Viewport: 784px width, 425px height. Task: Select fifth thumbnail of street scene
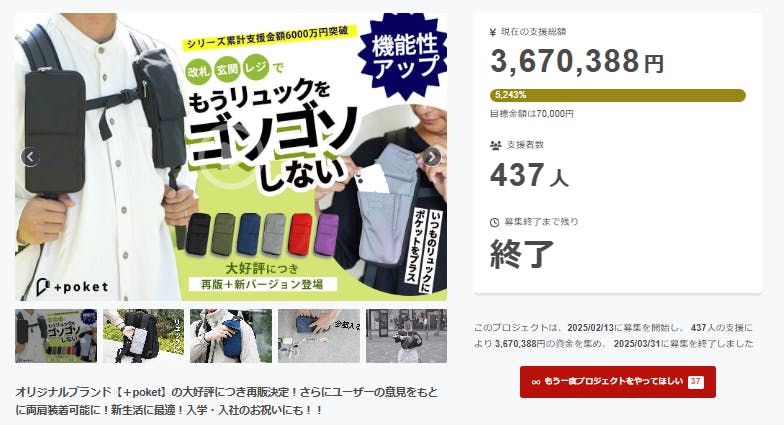click(406, 336)
